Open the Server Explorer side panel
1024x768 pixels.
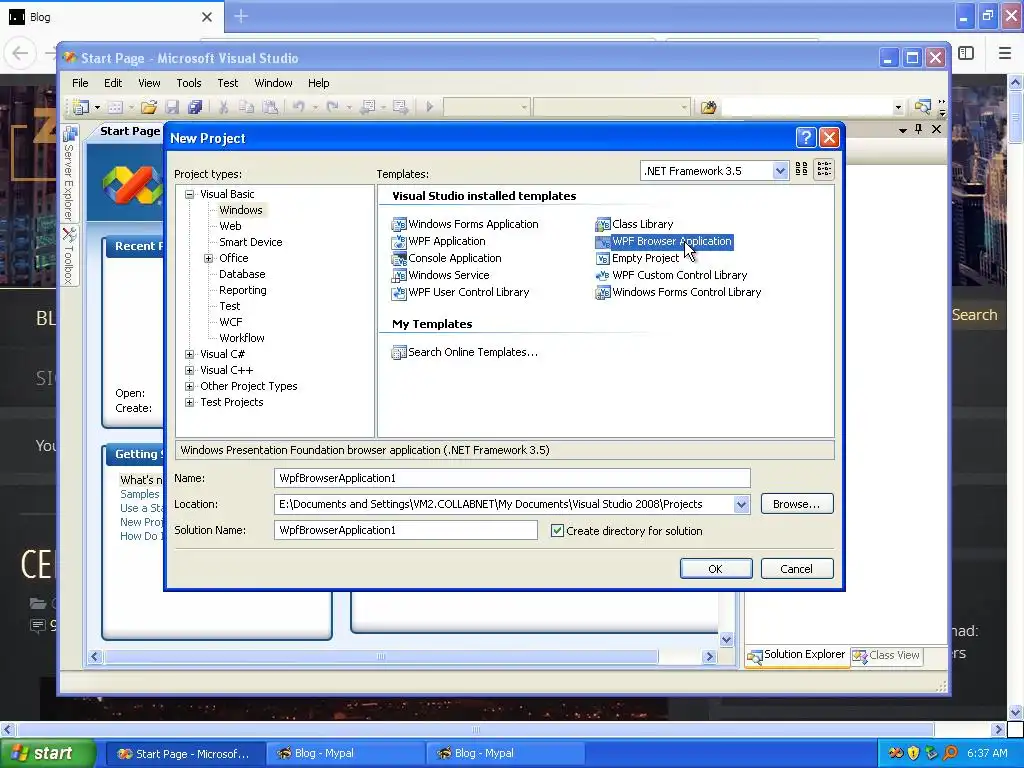click(69, 174)
